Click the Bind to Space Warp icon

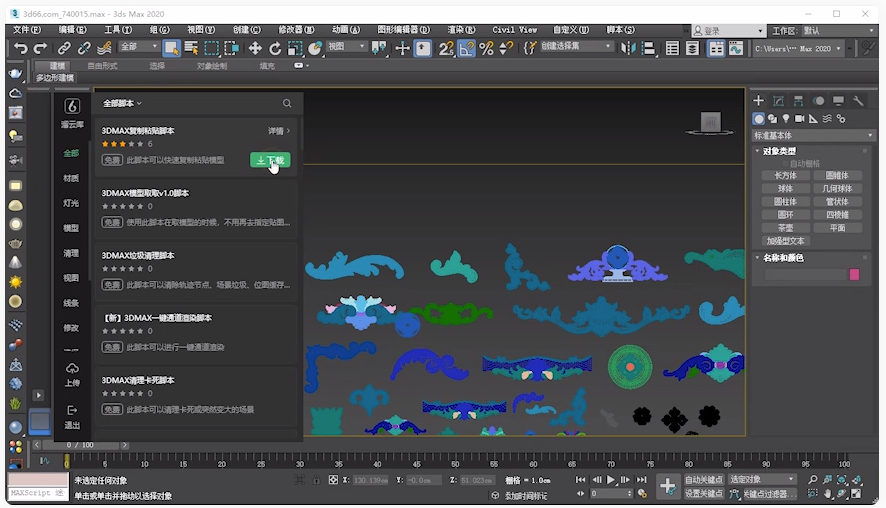104,49
